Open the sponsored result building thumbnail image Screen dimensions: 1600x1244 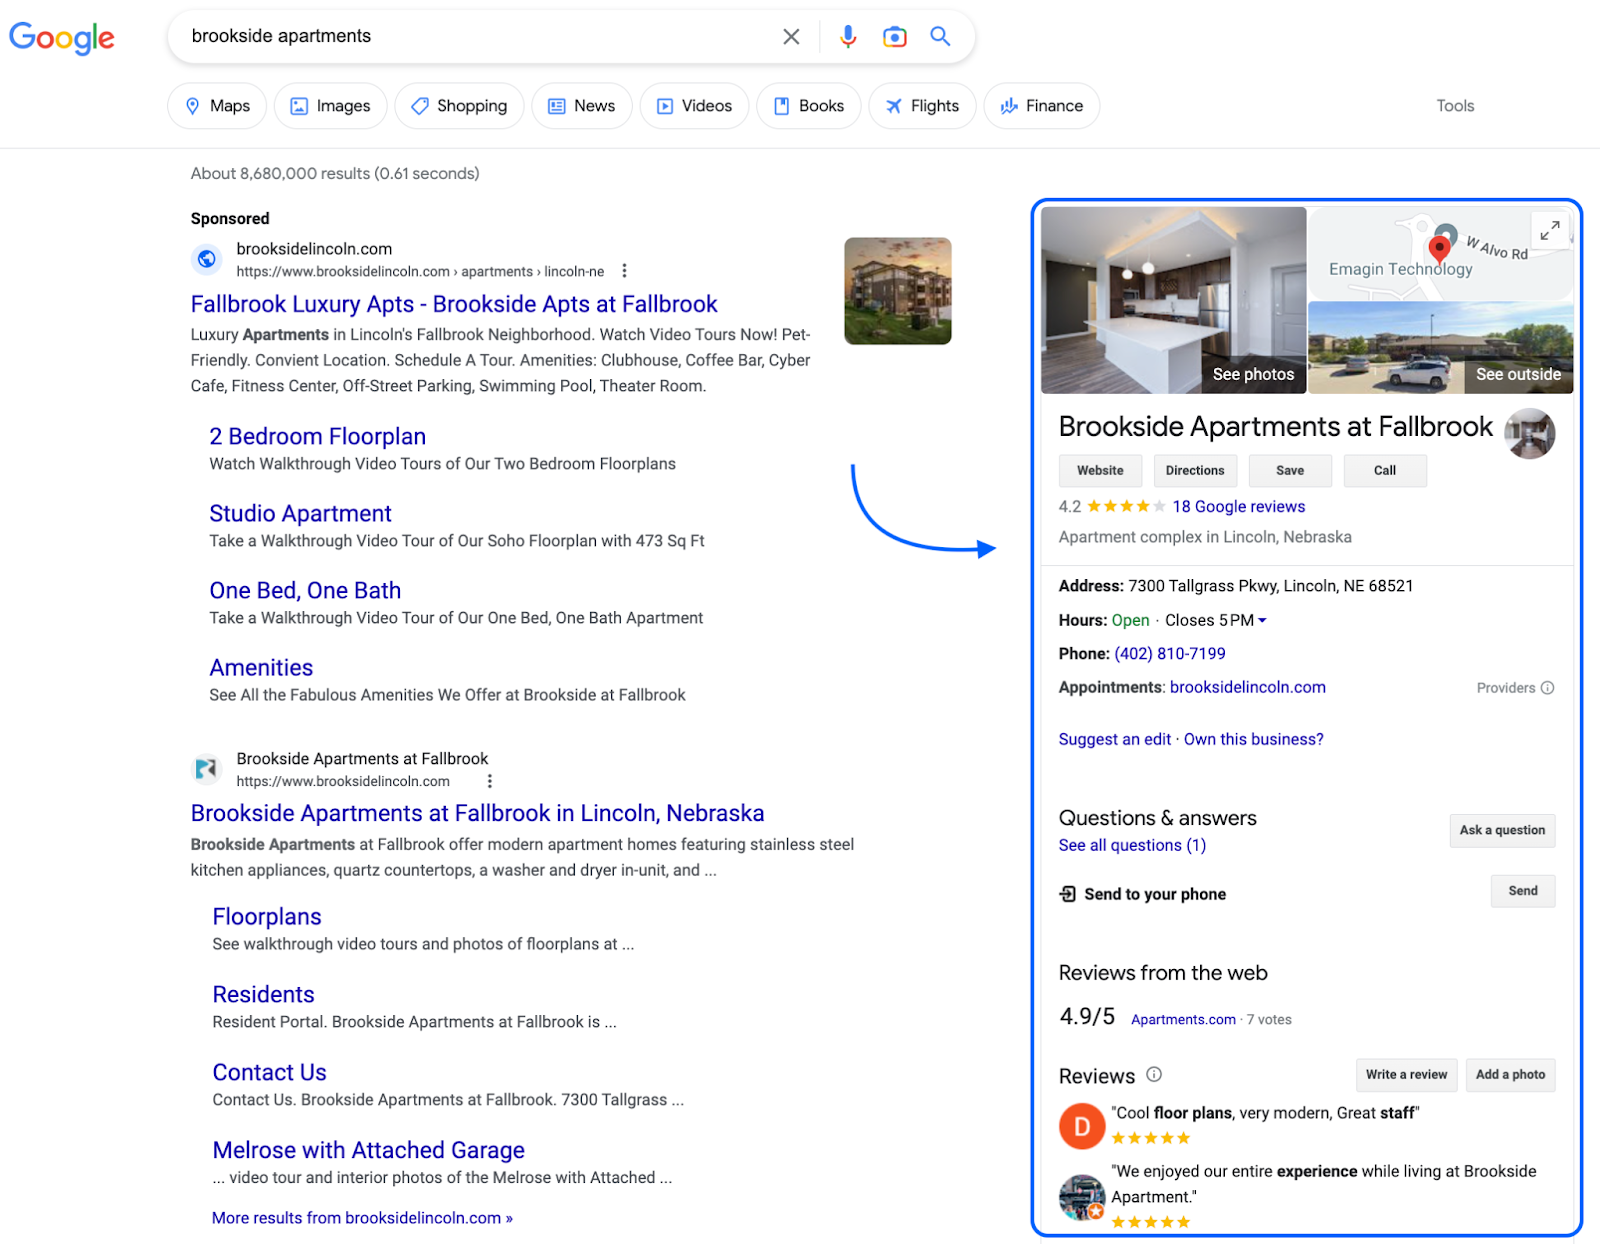(898, 291)
